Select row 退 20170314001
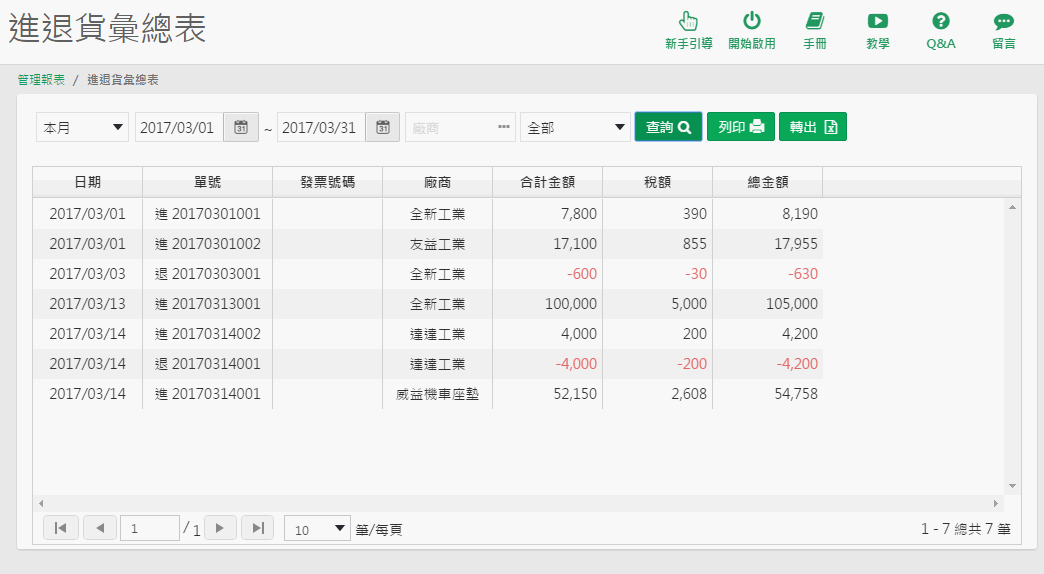 [427, 364]
